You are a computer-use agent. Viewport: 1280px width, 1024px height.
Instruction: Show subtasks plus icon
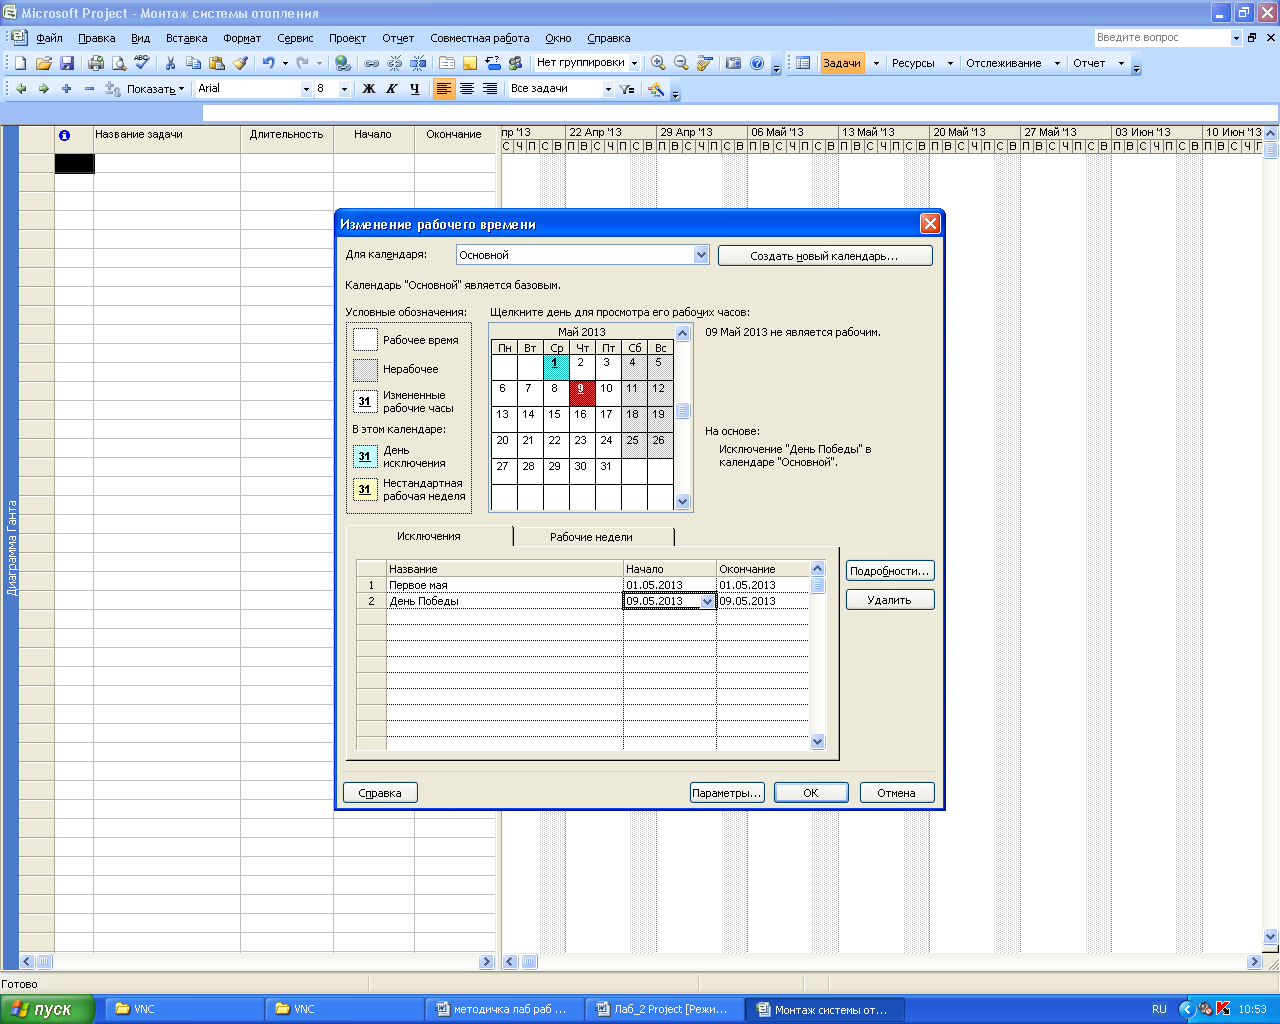click(x=66, y=89)
